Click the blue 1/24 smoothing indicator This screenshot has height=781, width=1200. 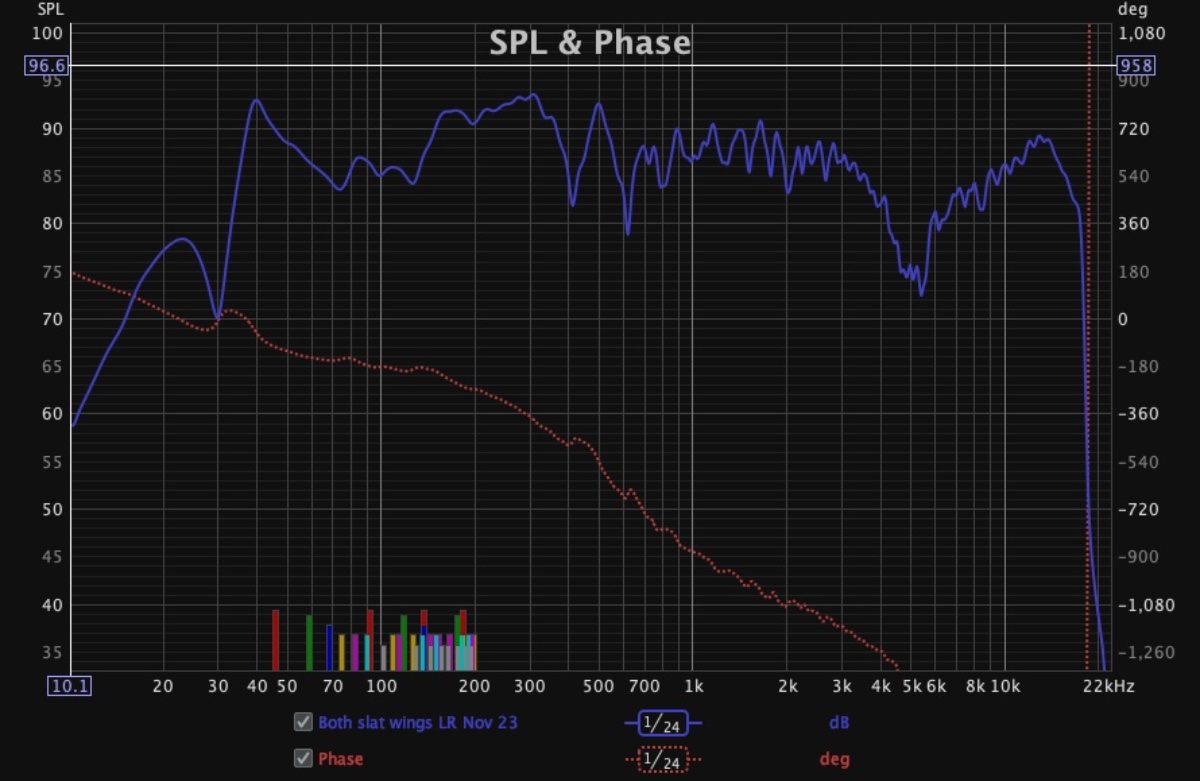click(x=663, y=723)
